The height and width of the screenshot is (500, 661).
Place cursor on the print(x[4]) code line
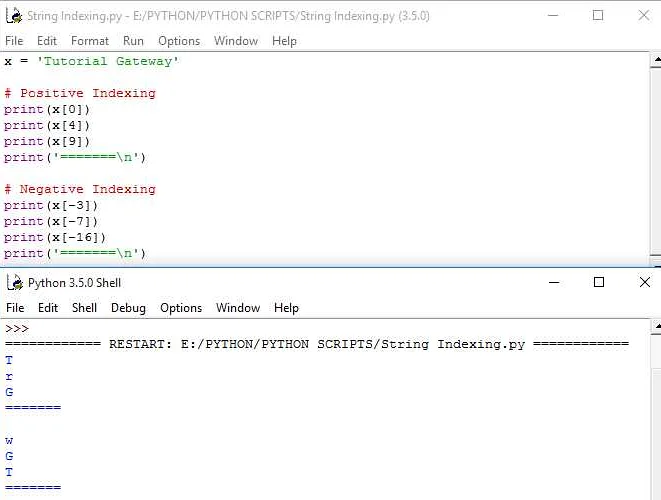coord(47,125)
